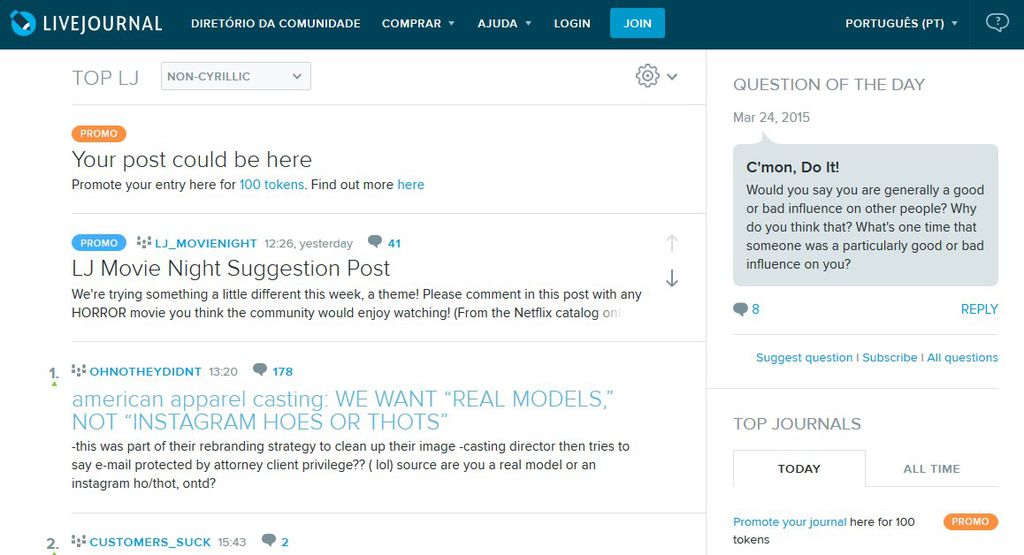
Task: Click the community icon beside OHNOTHEYDIDNT
Action: [x=78, y=370]
